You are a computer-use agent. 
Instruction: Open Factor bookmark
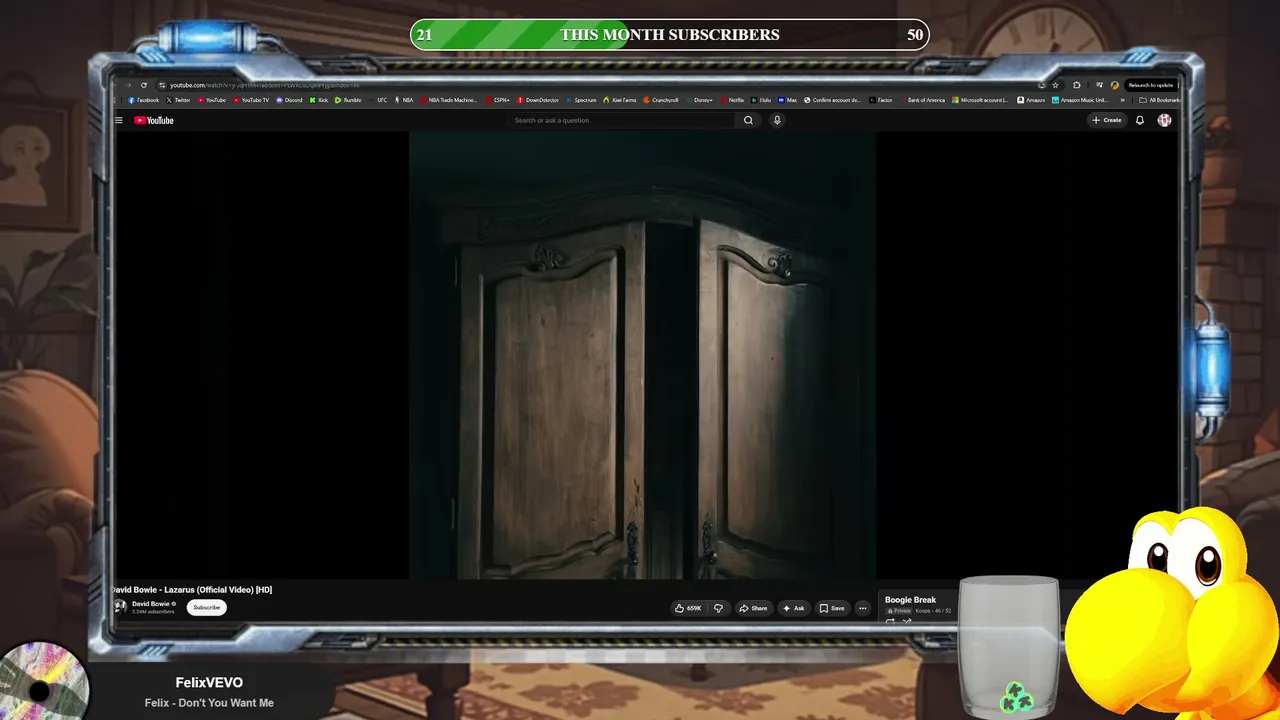coord(881,100)
